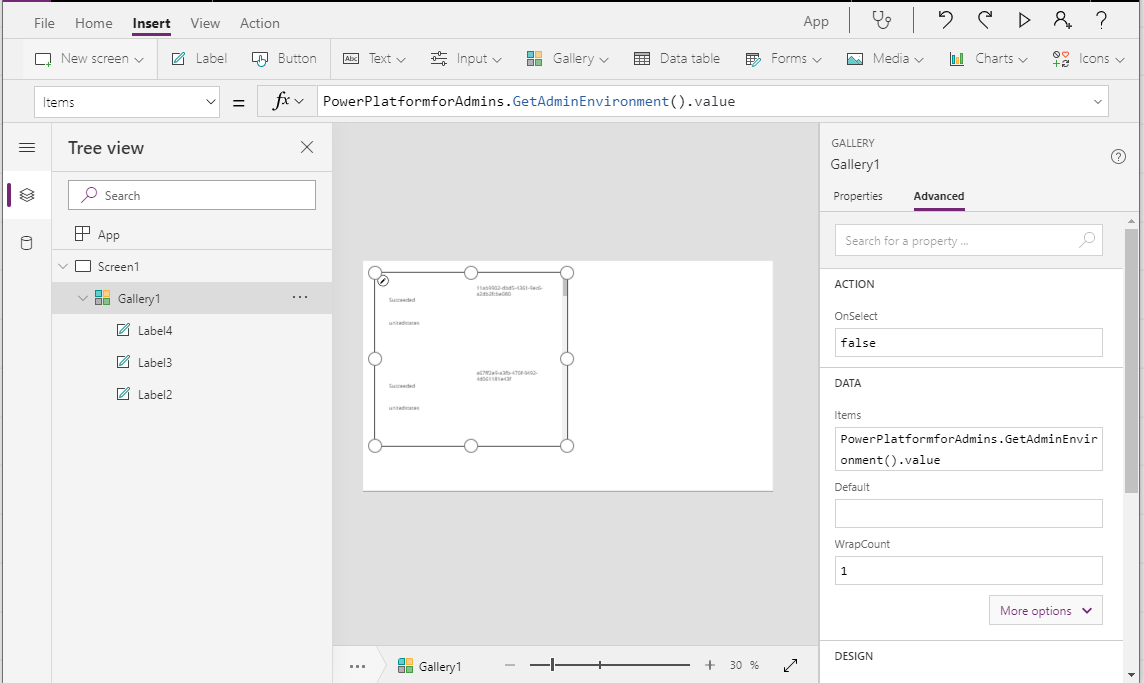Switch to the View tab
Viewport: 1144px width, 683px height.
[205, 23]
